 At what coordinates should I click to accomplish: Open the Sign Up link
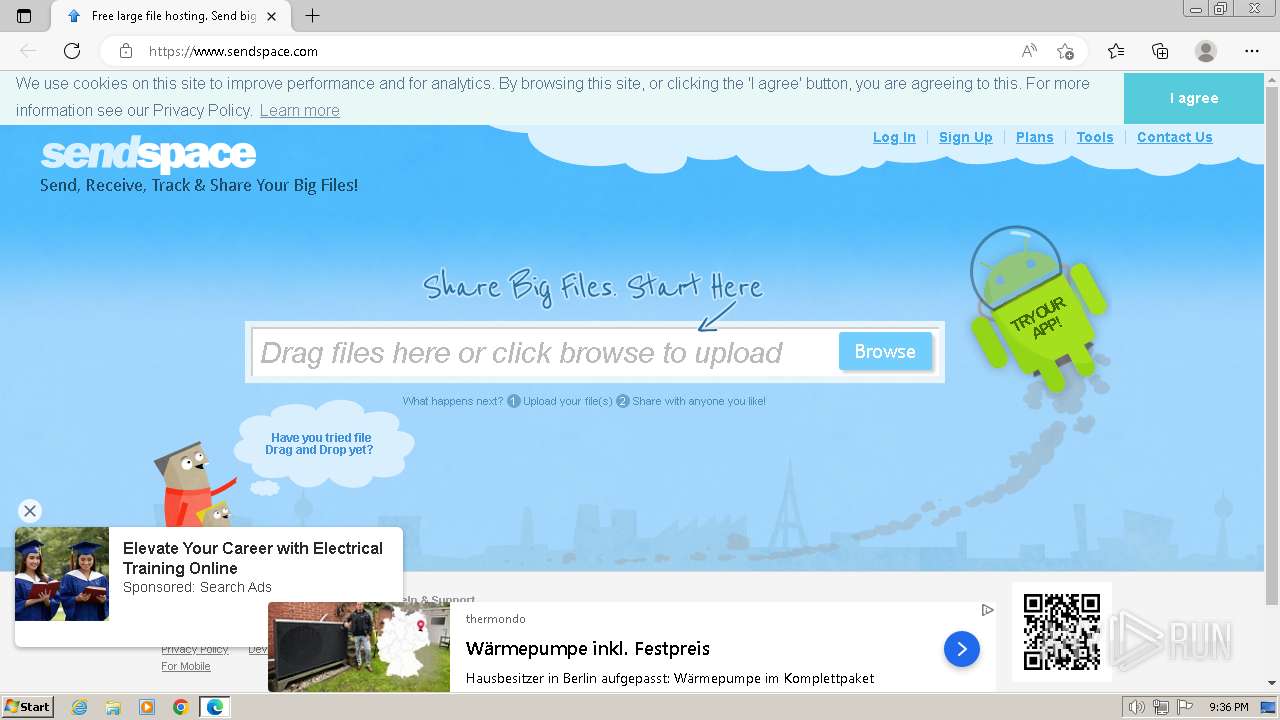tap(966, 137)
